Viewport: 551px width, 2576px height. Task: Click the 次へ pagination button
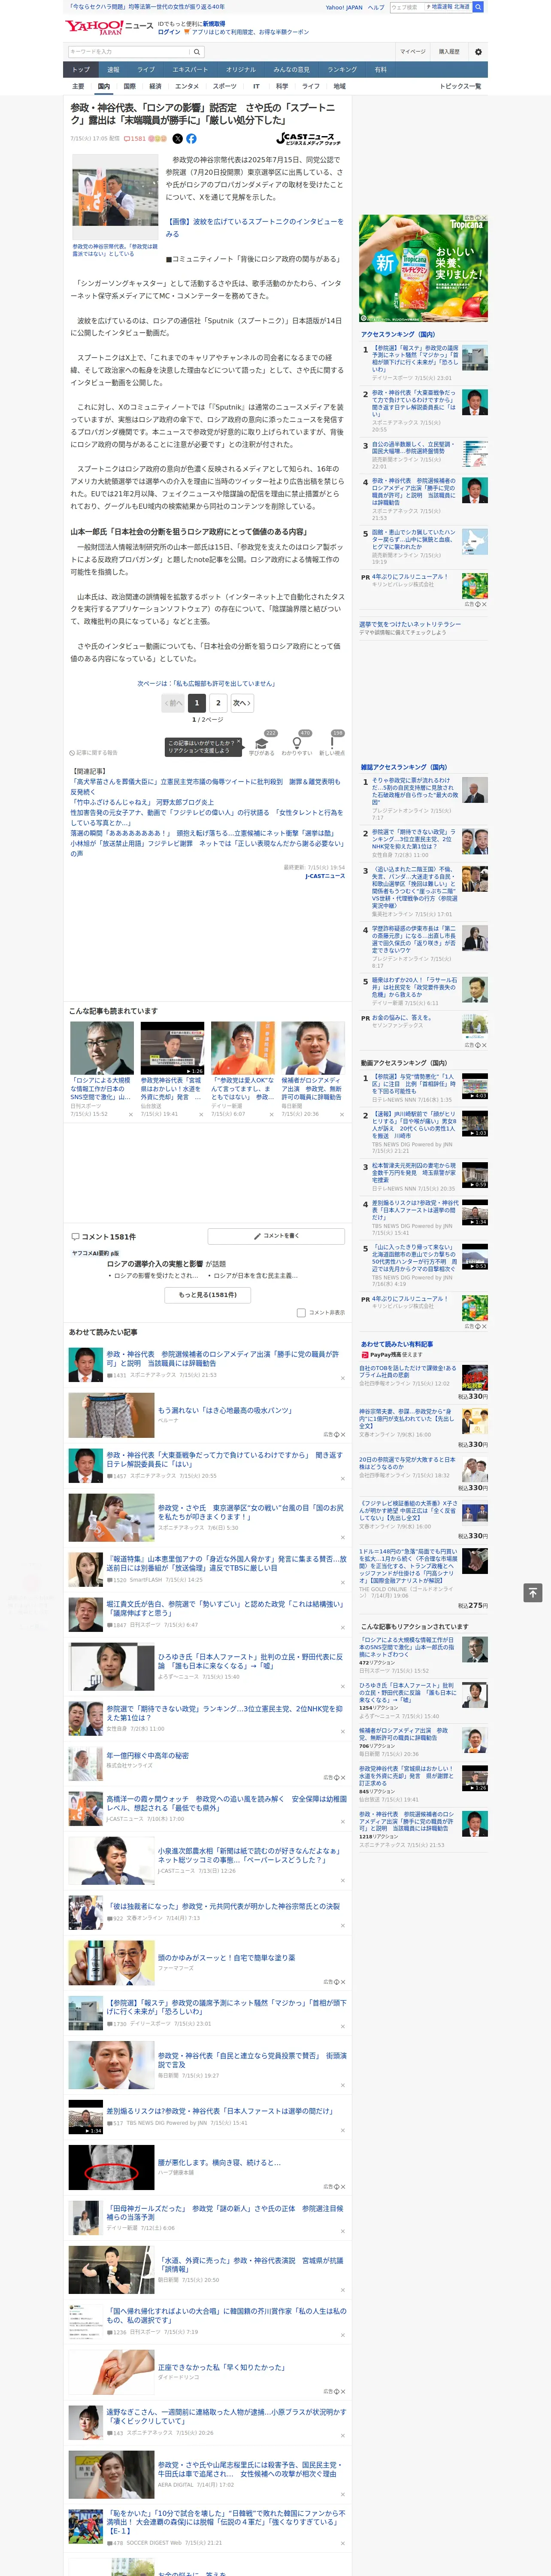point(242,703)
